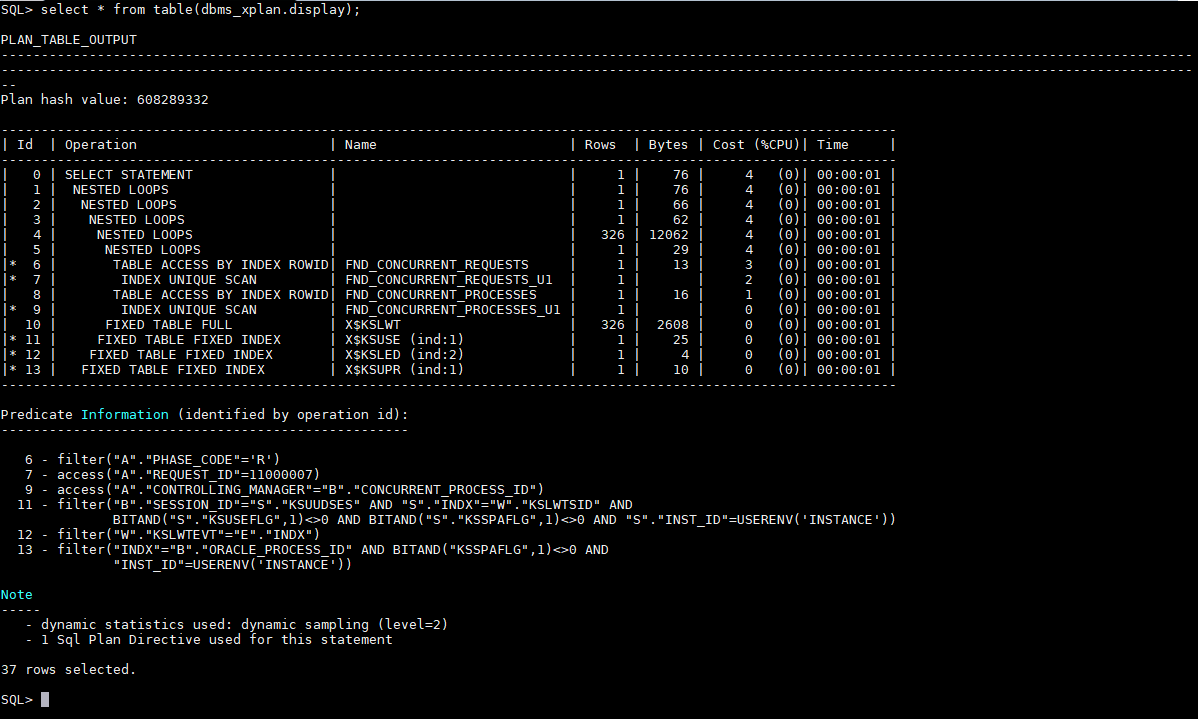This screenshot has width=1198, height=721.
Task: Click the Note section heading
Action: tap(16, 594)
